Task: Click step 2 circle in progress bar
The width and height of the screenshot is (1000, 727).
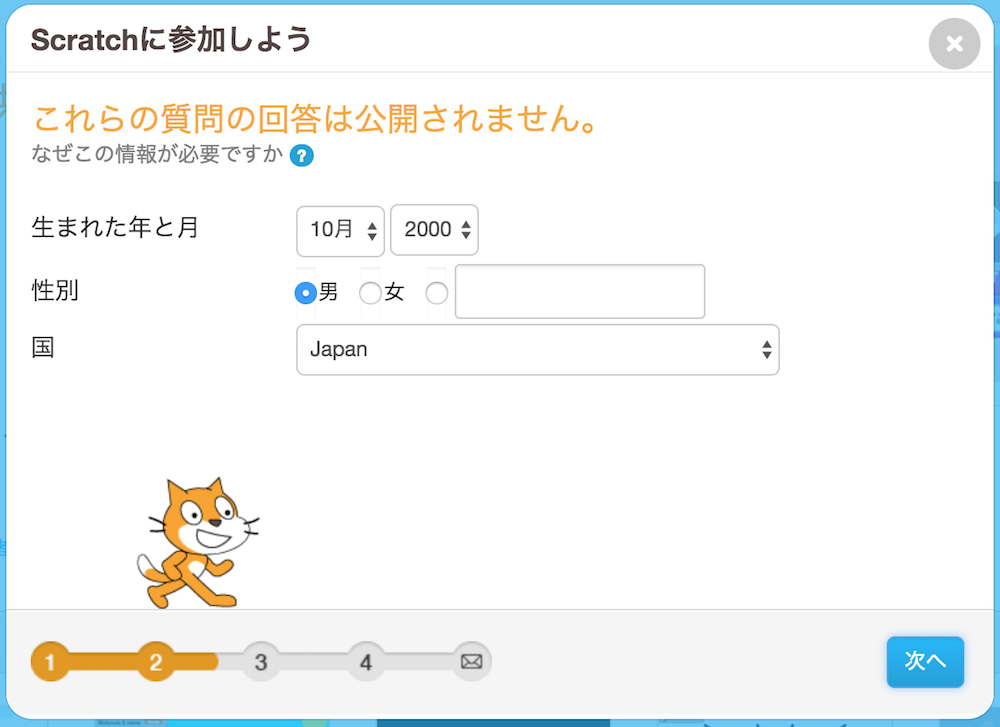Action: tap(156, 661)
